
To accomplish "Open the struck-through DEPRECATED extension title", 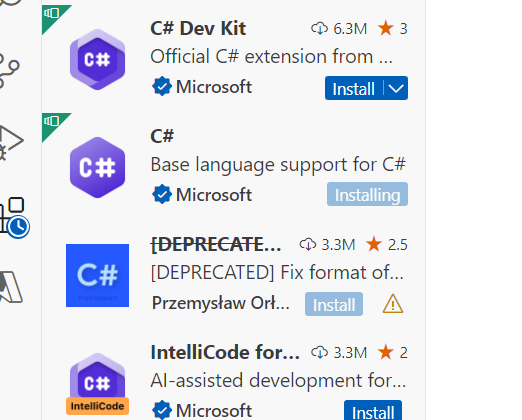I will pos(216,245).
